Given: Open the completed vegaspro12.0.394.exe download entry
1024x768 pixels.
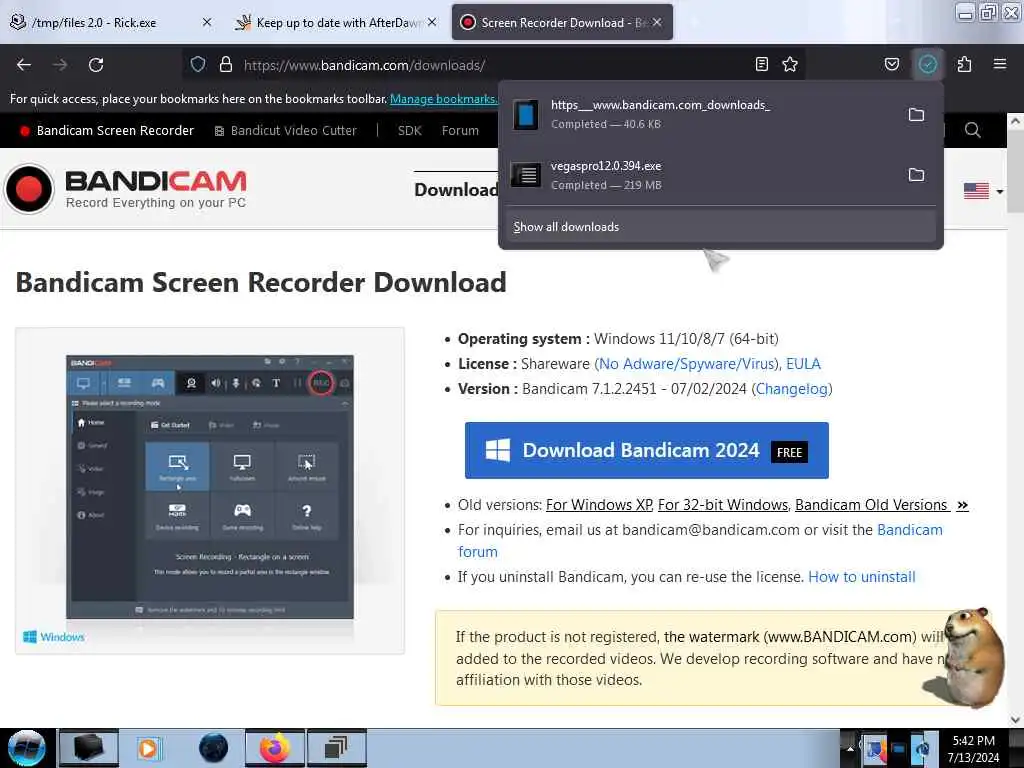Looking at the screenshot, I should (x=702, y=175).
